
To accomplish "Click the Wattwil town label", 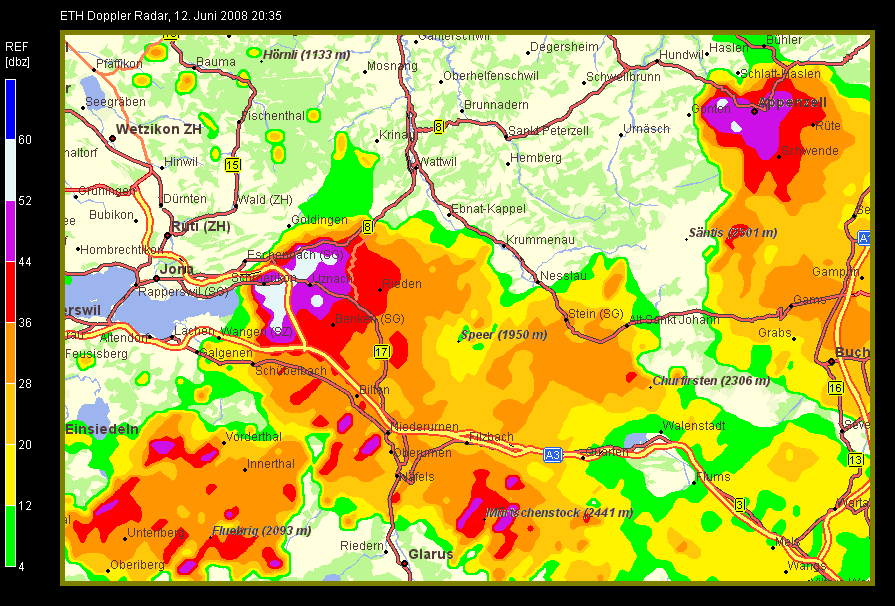I will (x=438, y=161).
